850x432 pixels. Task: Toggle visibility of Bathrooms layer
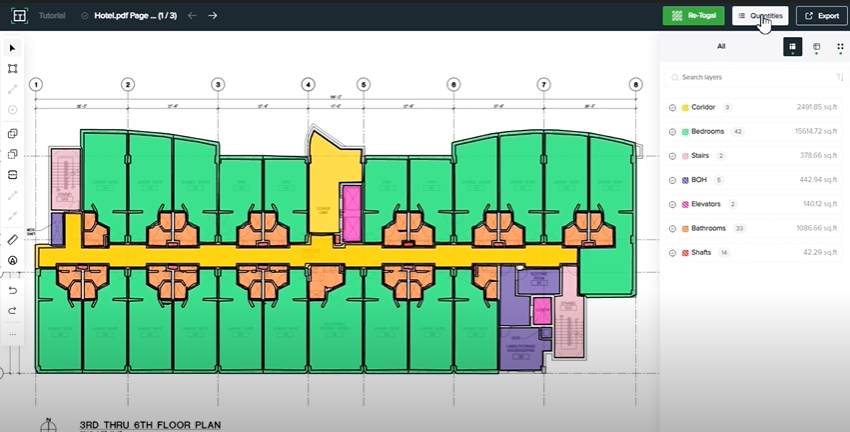click(x=672, y=229)
